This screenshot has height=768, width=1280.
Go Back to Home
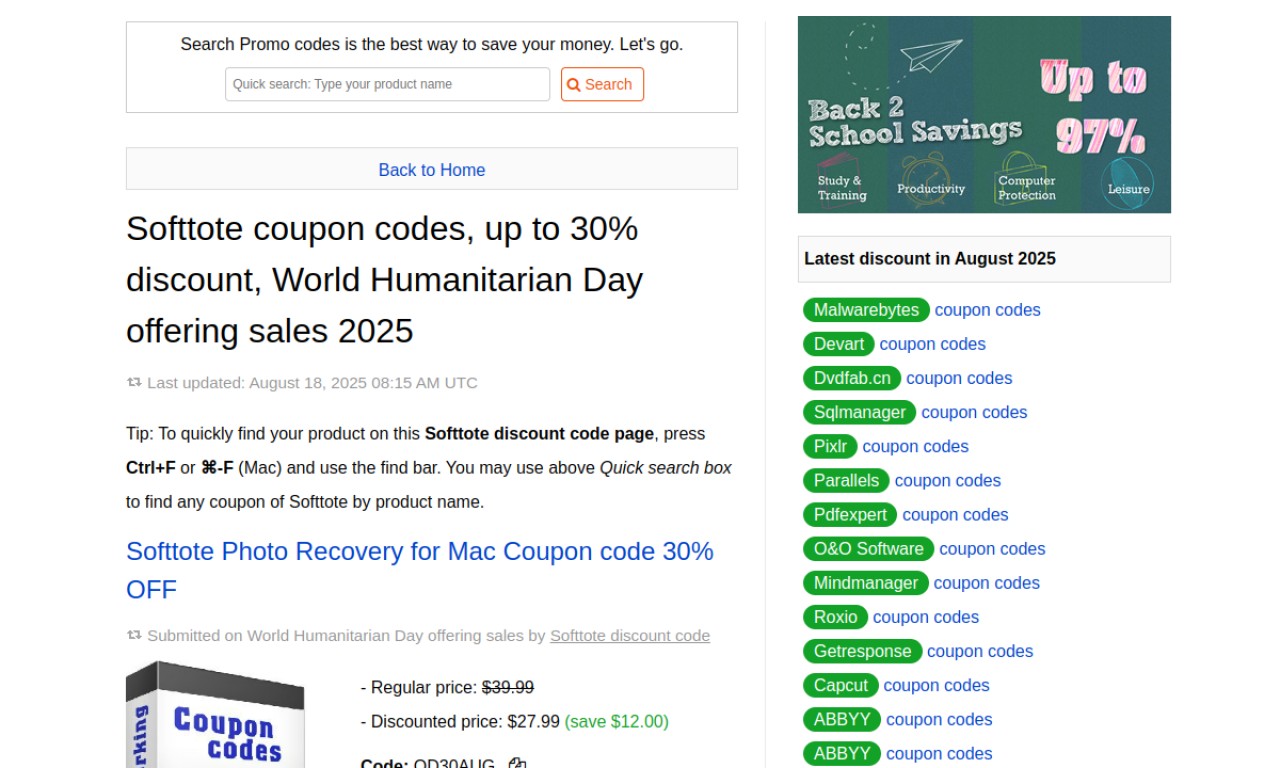click(432, 170)
